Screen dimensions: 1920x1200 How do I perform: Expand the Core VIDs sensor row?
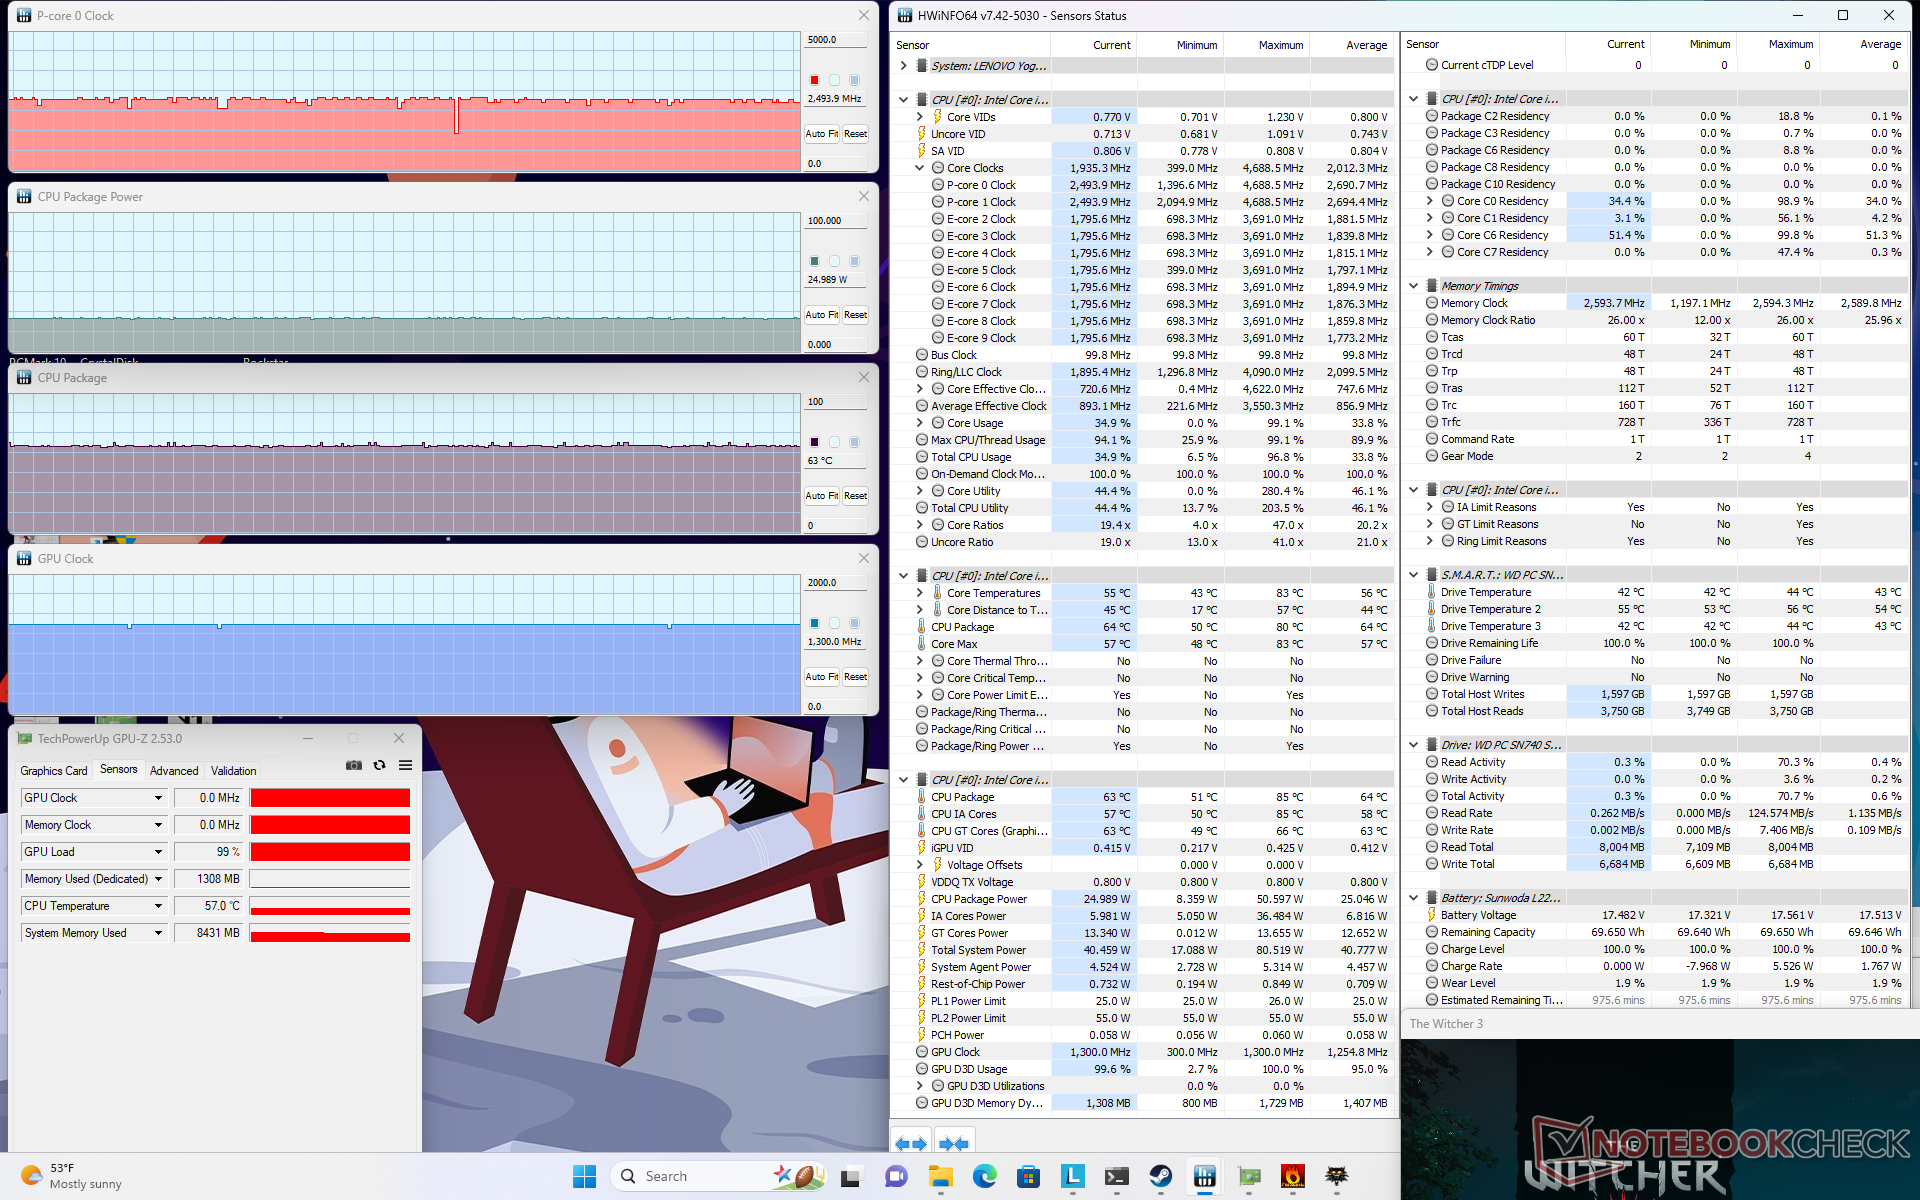click(x=920, y=117)
